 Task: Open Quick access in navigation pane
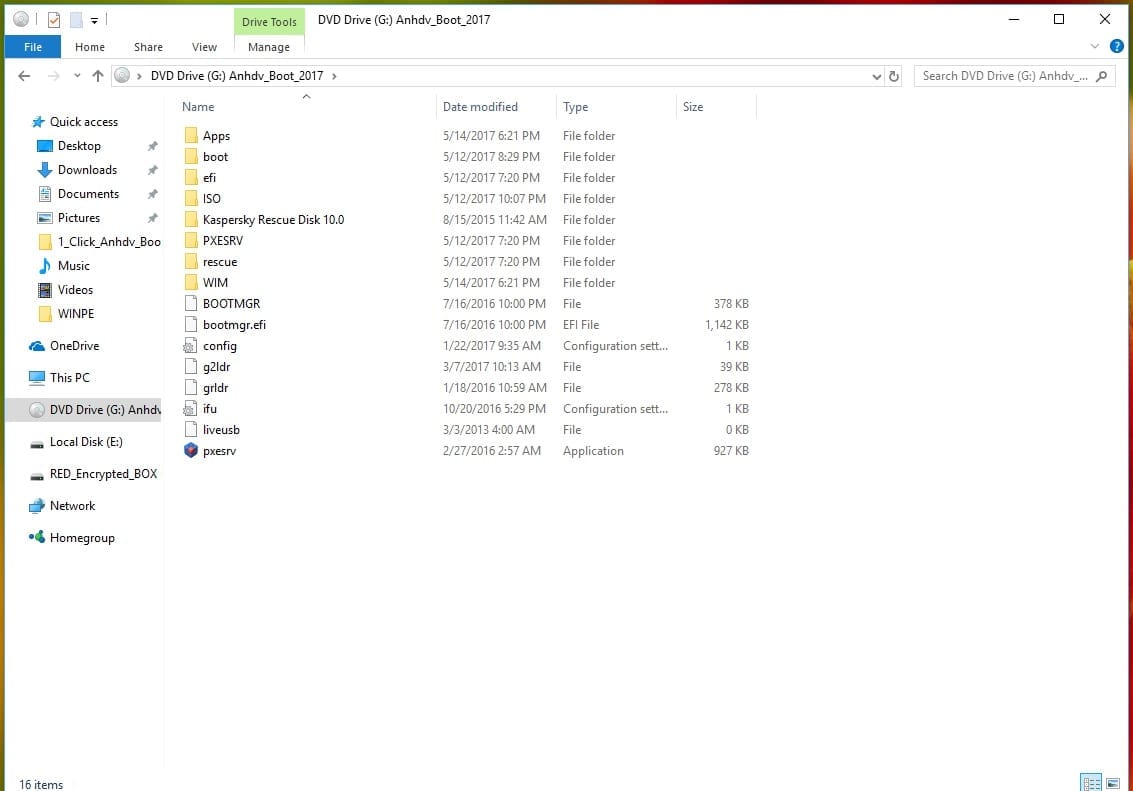83,122
